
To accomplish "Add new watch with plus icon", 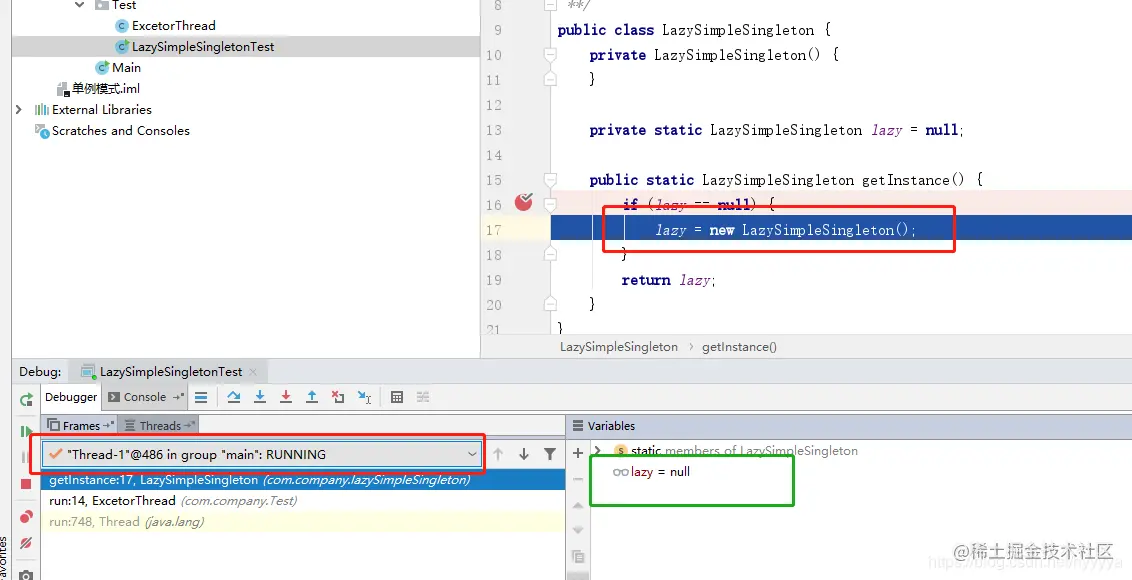I will coord(578,453).
